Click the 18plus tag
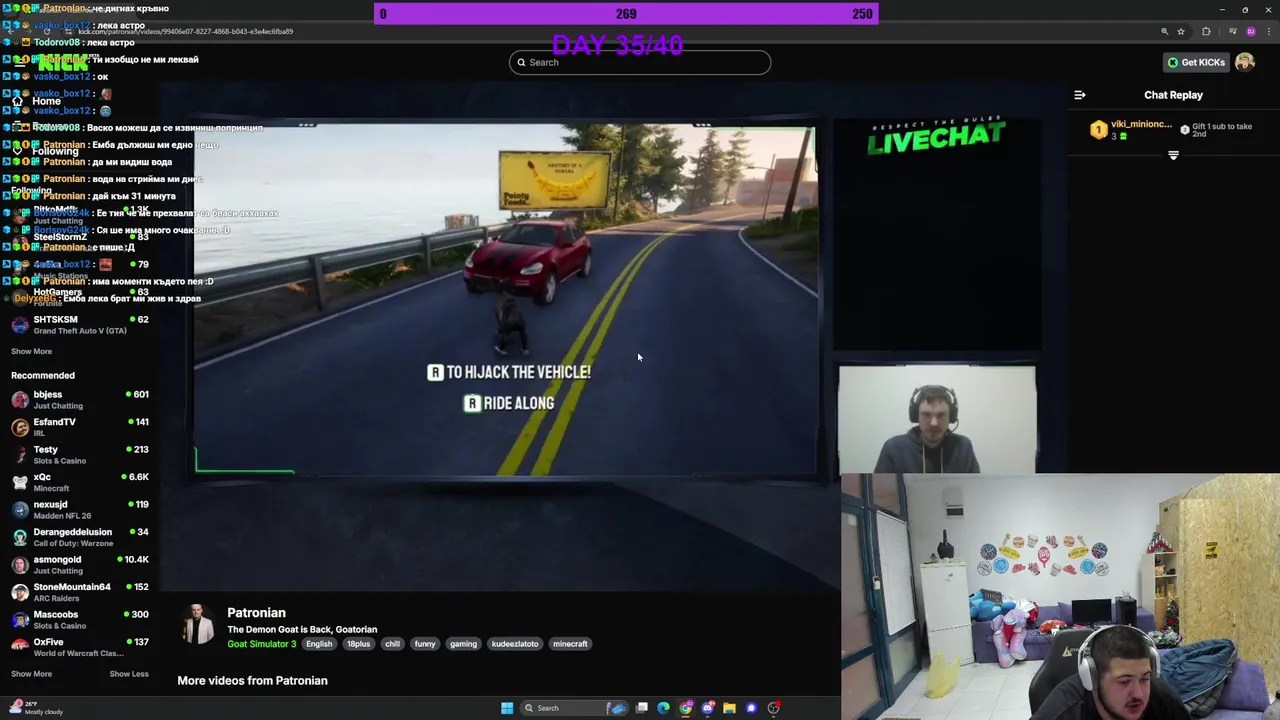This screenshot has width=1280, height=720. 358,644
